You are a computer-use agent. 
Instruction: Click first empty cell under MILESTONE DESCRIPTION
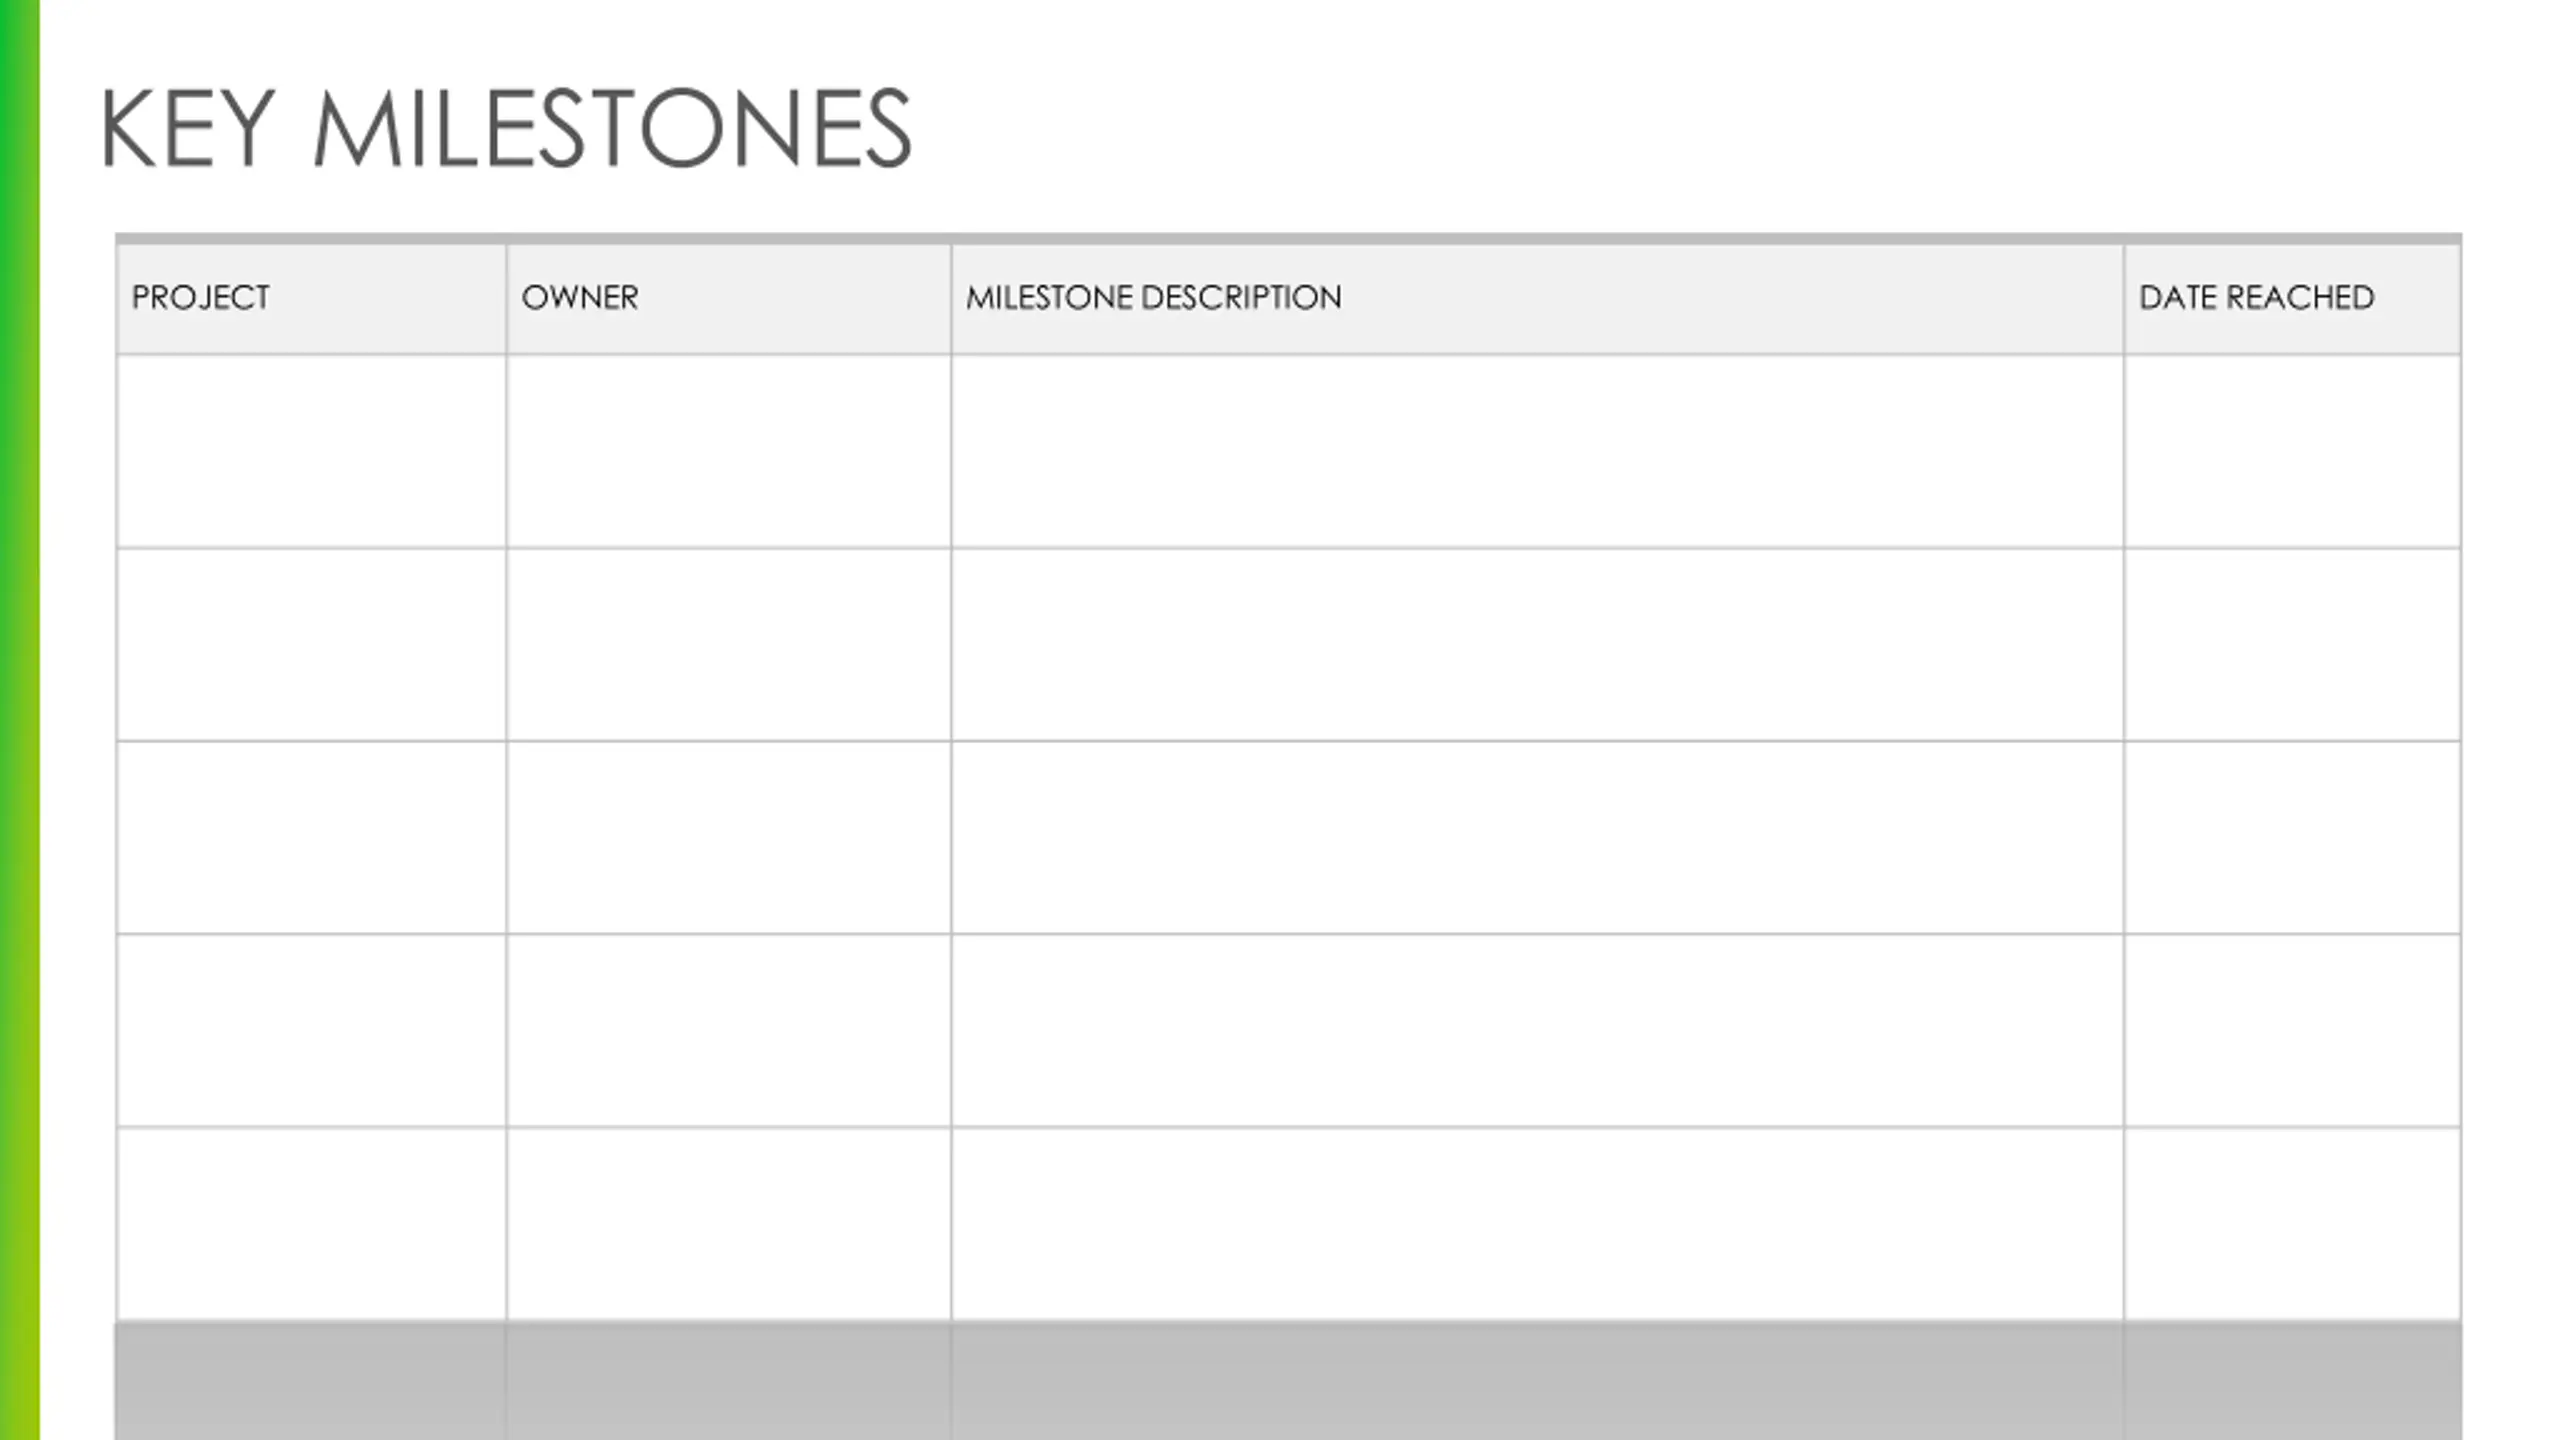pos(1538,451)
